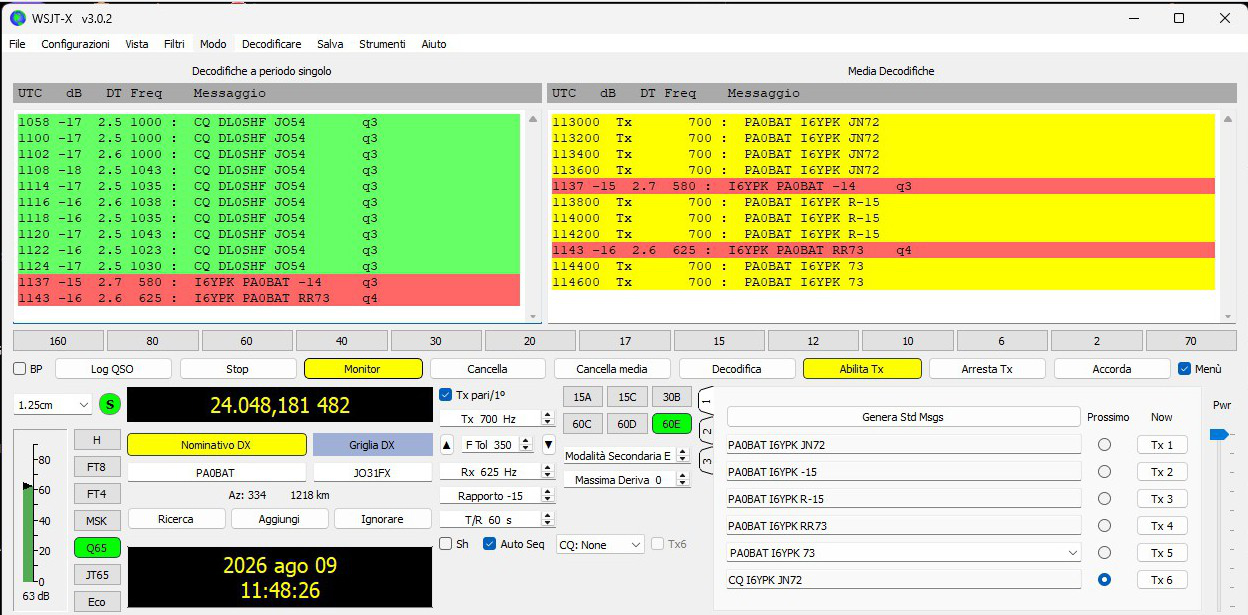Choose the 60E submode button
This screenshot has width=1248, height=615.
[672, 424]
